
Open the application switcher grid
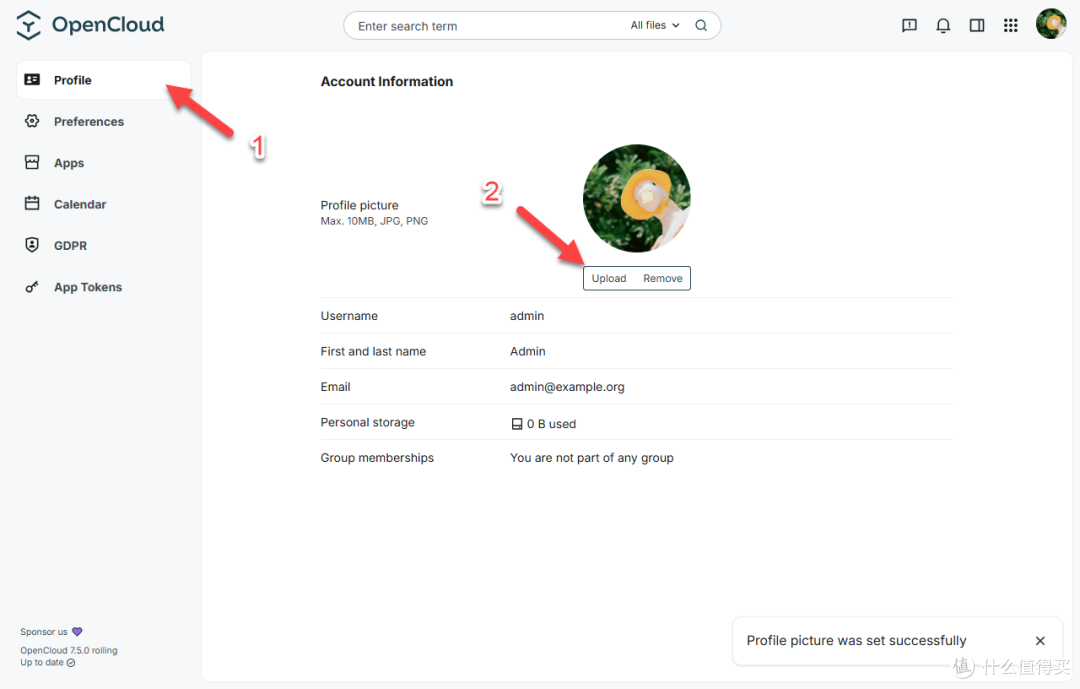point(1010,25)
